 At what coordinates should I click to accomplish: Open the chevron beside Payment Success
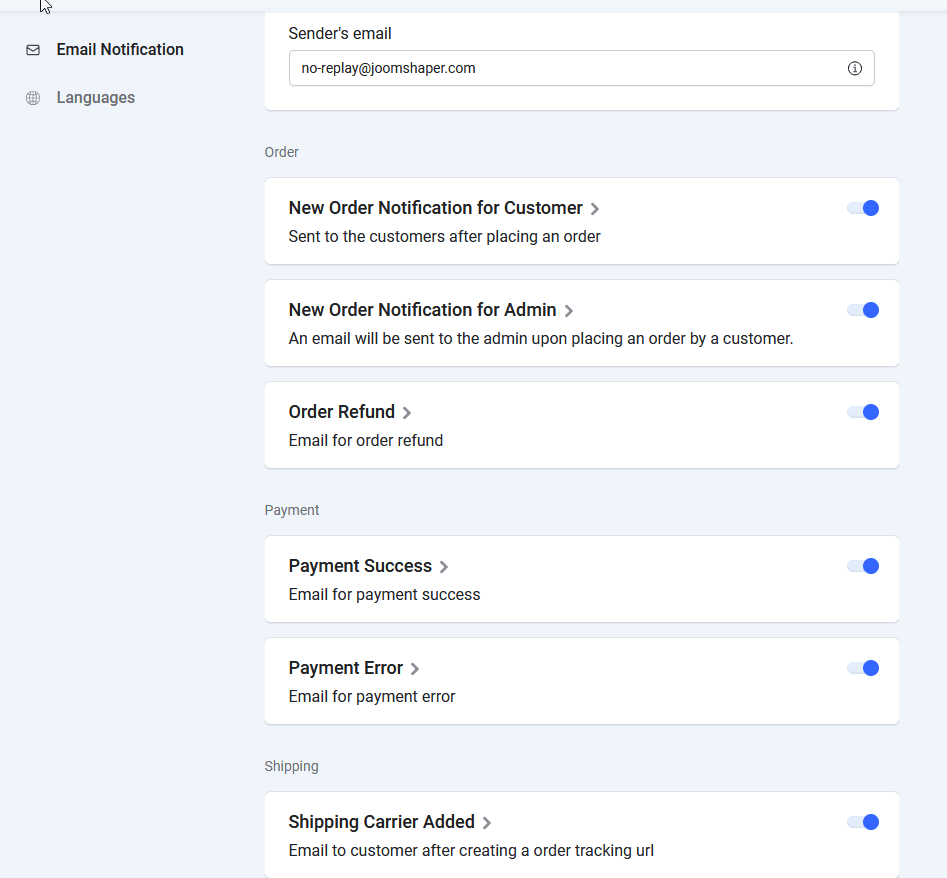pyautogui.click(x=444, y=567)
